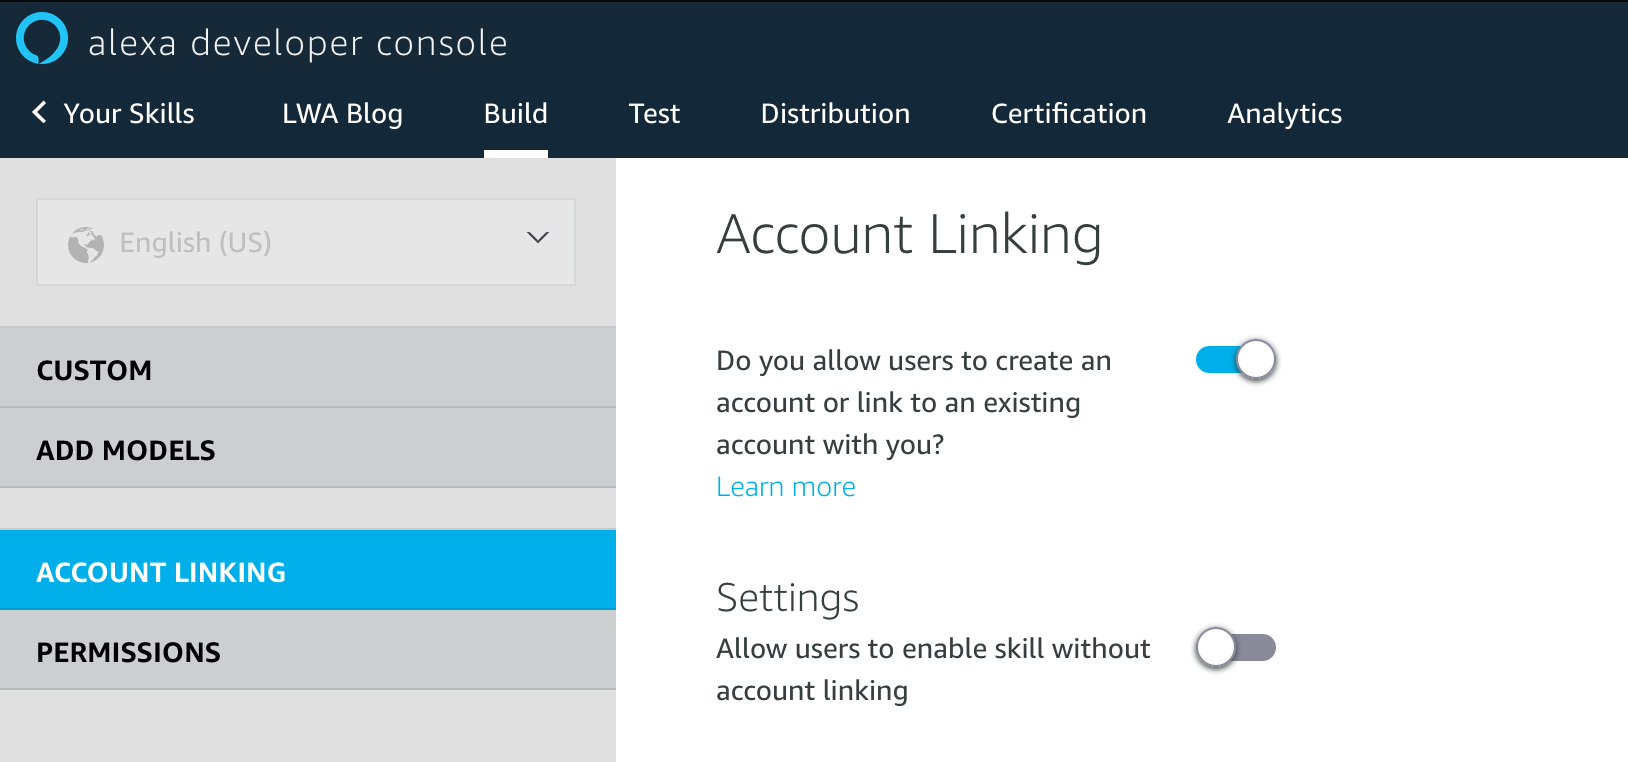Disable the account linking toggle switch

click(x=1236, y=359)
